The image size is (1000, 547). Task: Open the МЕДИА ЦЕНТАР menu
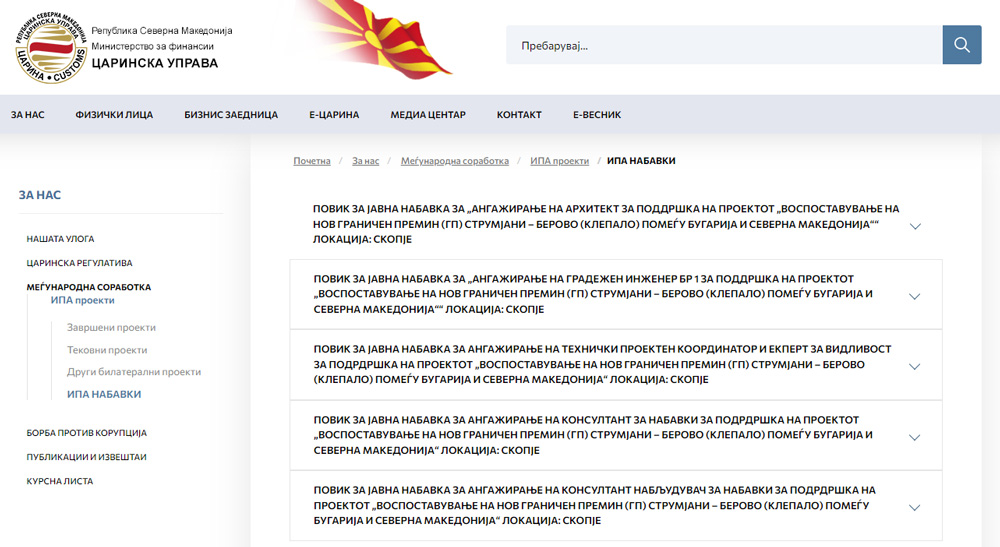(428, 115)
